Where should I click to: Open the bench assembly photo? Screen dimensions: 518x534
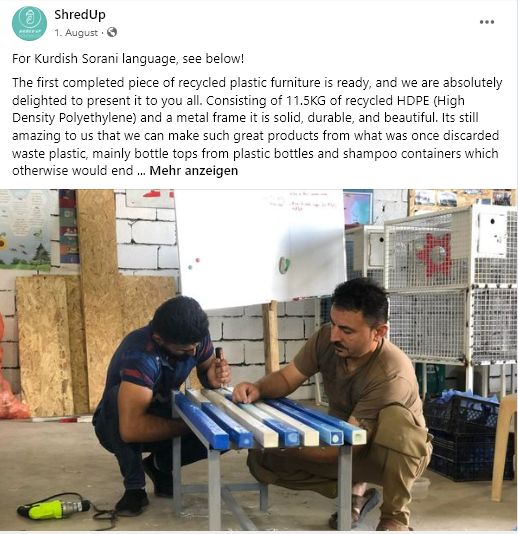tap(259, 360)
